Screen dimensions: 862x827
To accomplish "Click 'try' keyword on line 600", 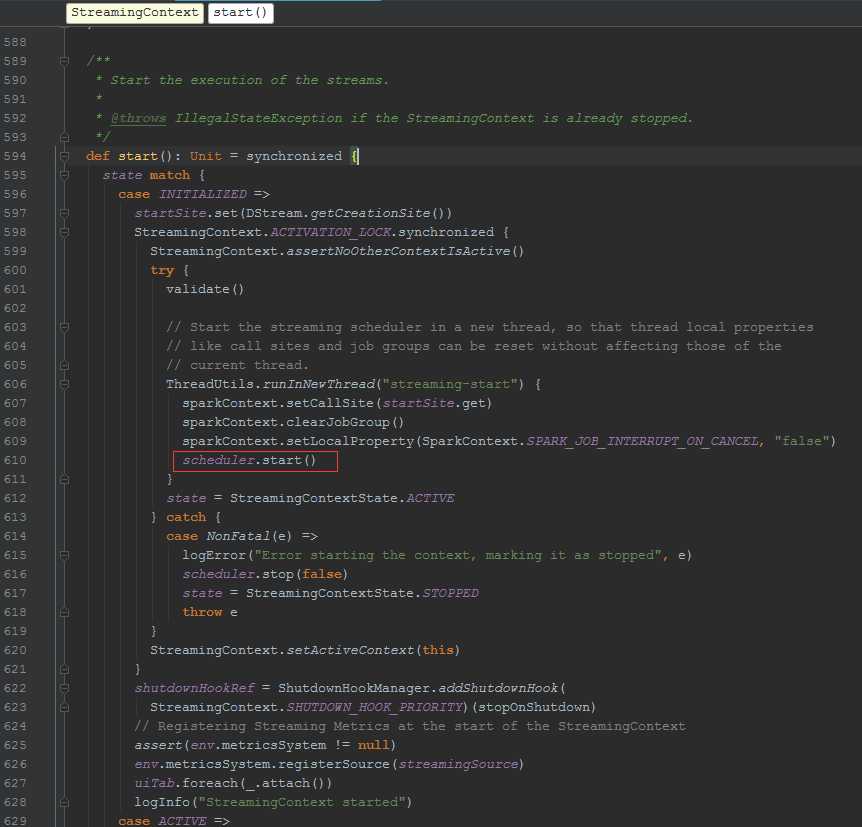I will point(162,271).
